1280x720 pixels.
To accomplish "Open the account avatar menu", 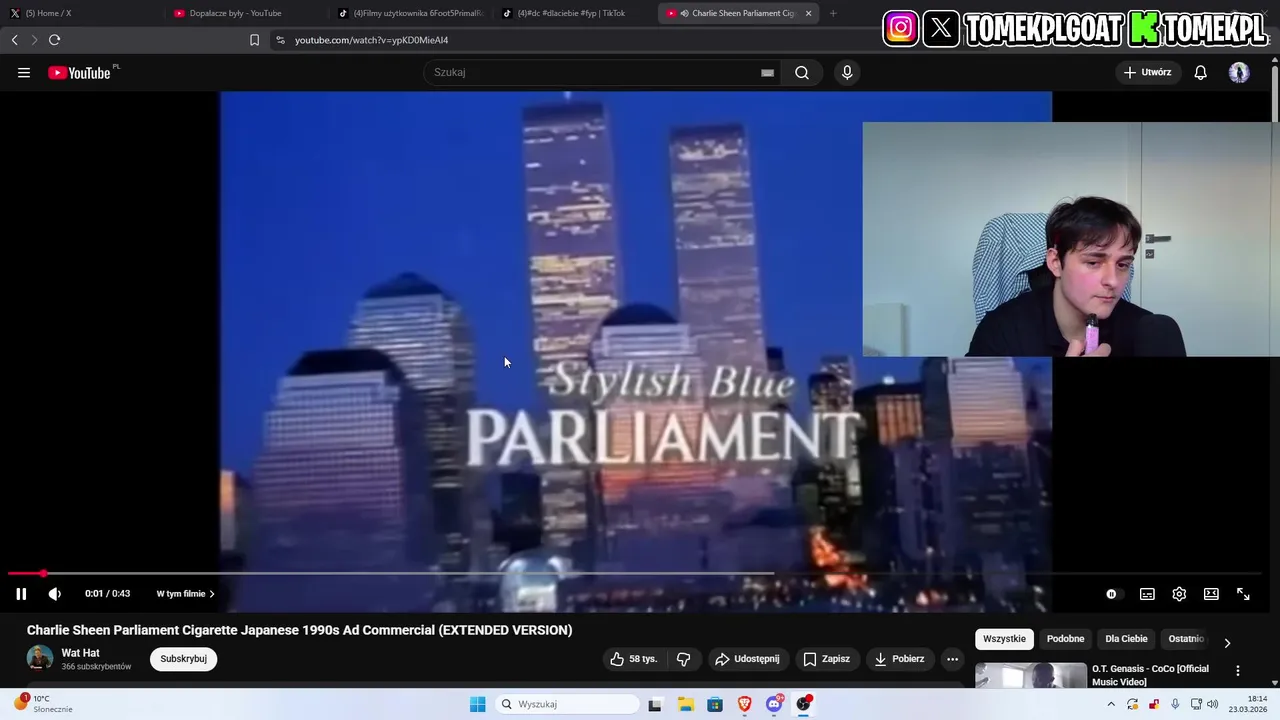I will [1239, 72].
